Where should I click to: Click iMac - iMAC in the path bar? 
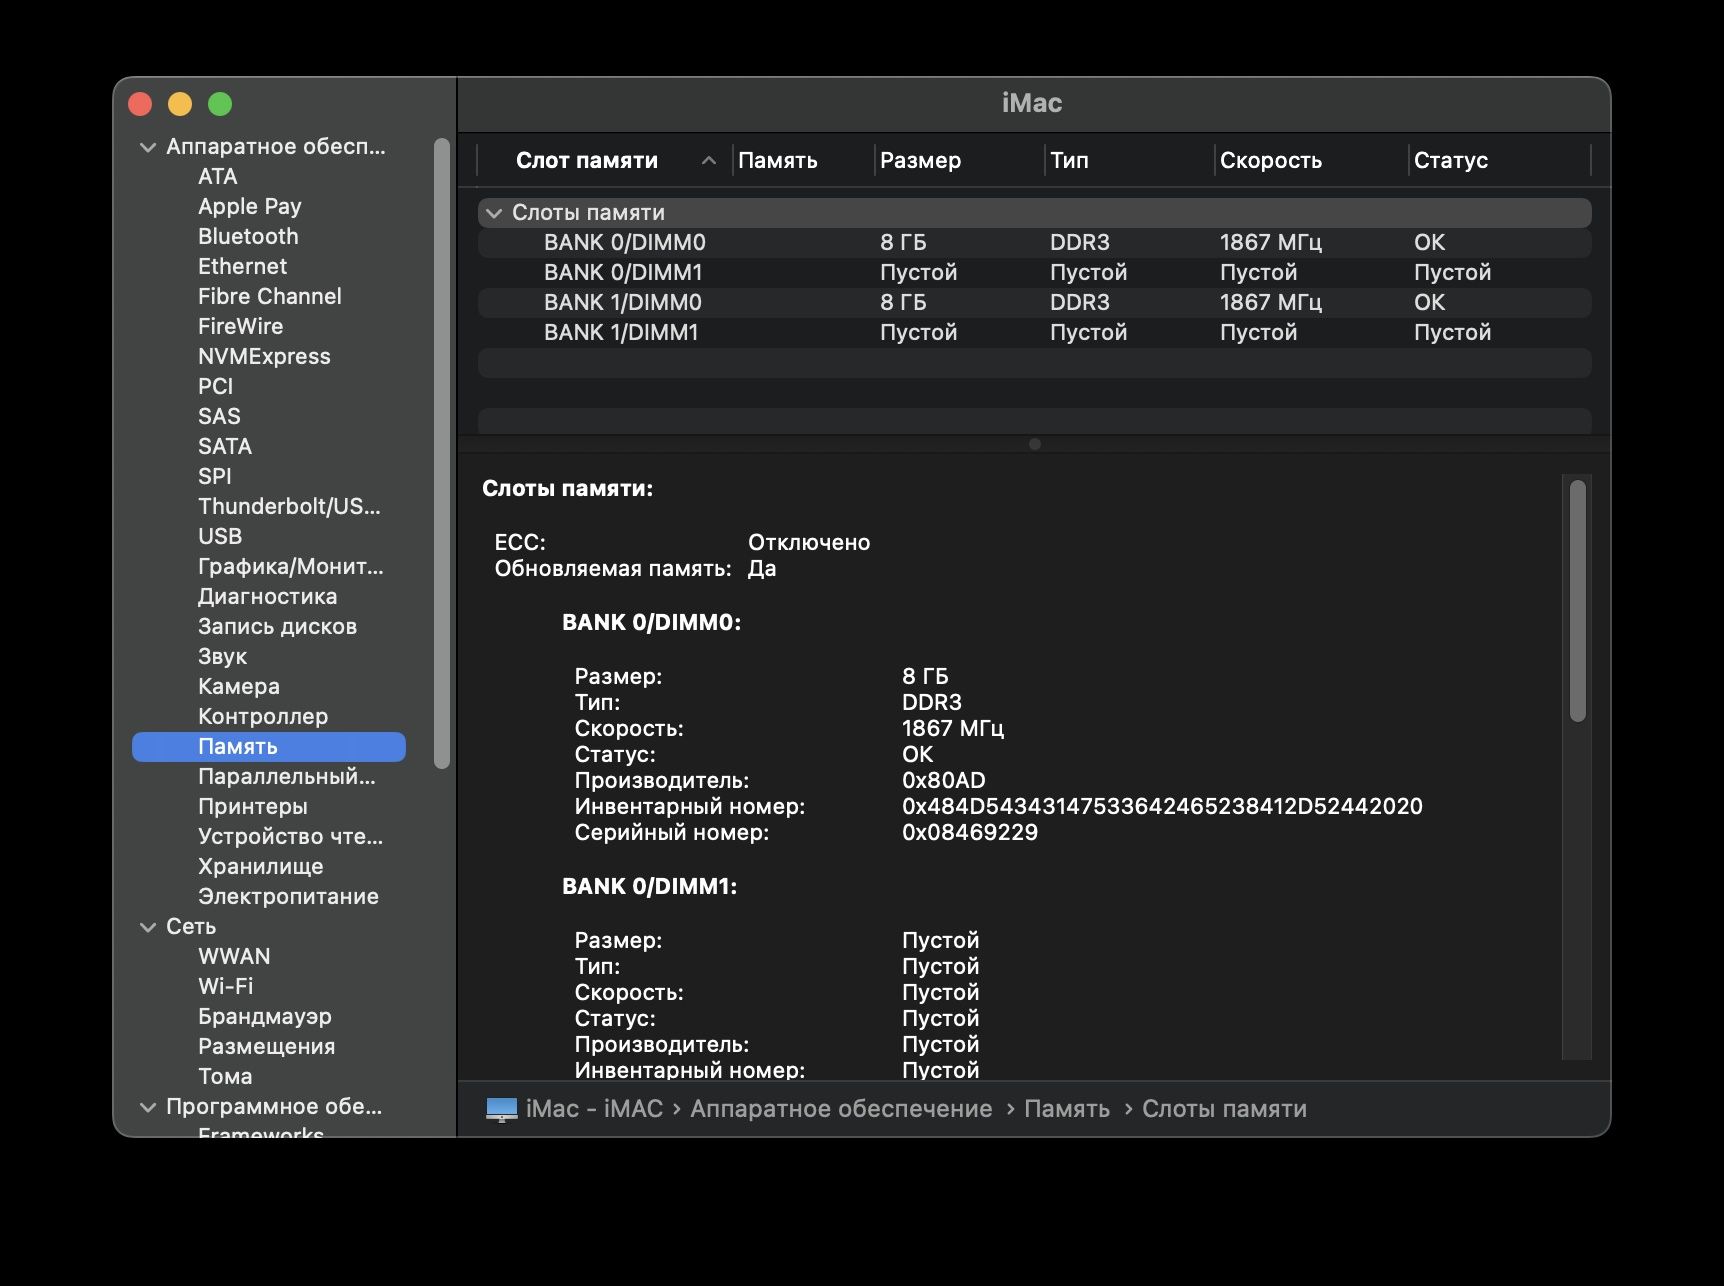594,1109
